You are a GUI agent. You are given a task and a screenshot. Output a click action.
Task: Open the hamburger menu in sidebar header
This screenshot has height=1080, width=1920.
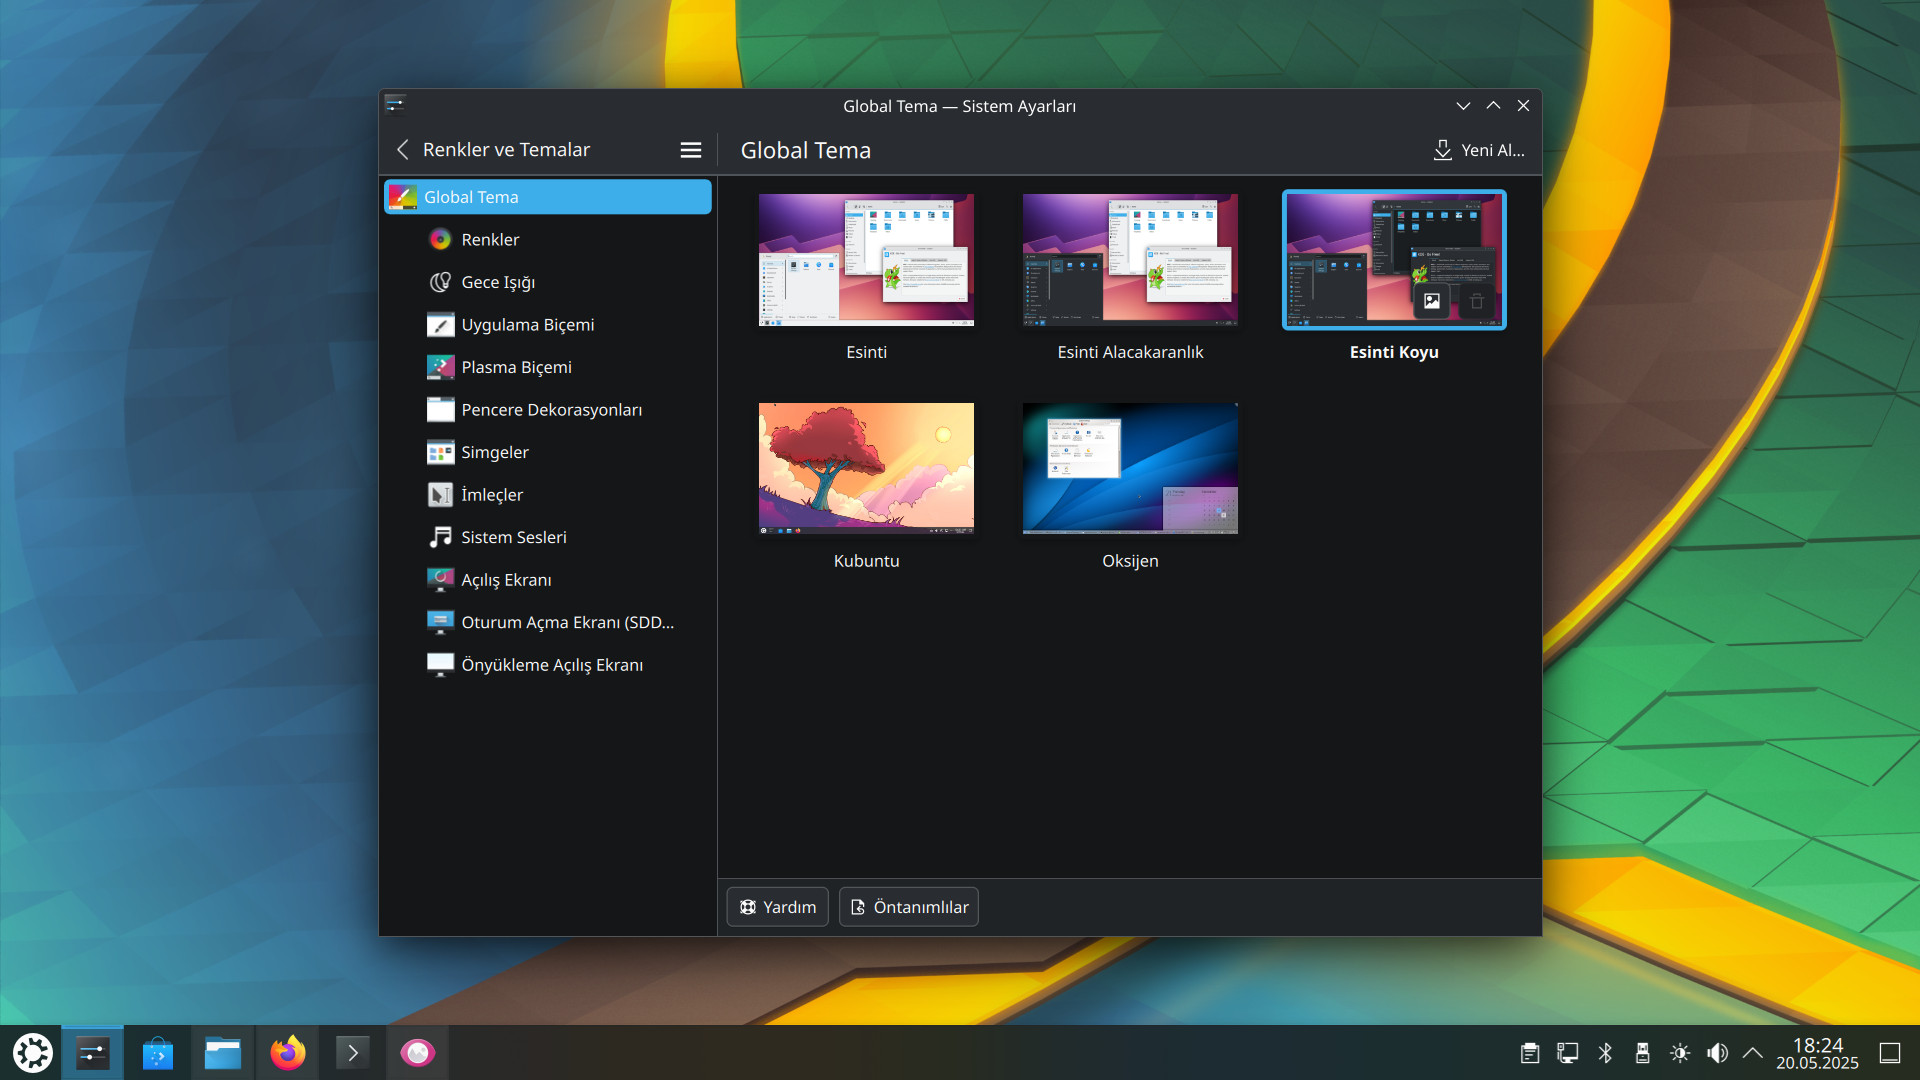pyautogui.click(x=690, y=150)
